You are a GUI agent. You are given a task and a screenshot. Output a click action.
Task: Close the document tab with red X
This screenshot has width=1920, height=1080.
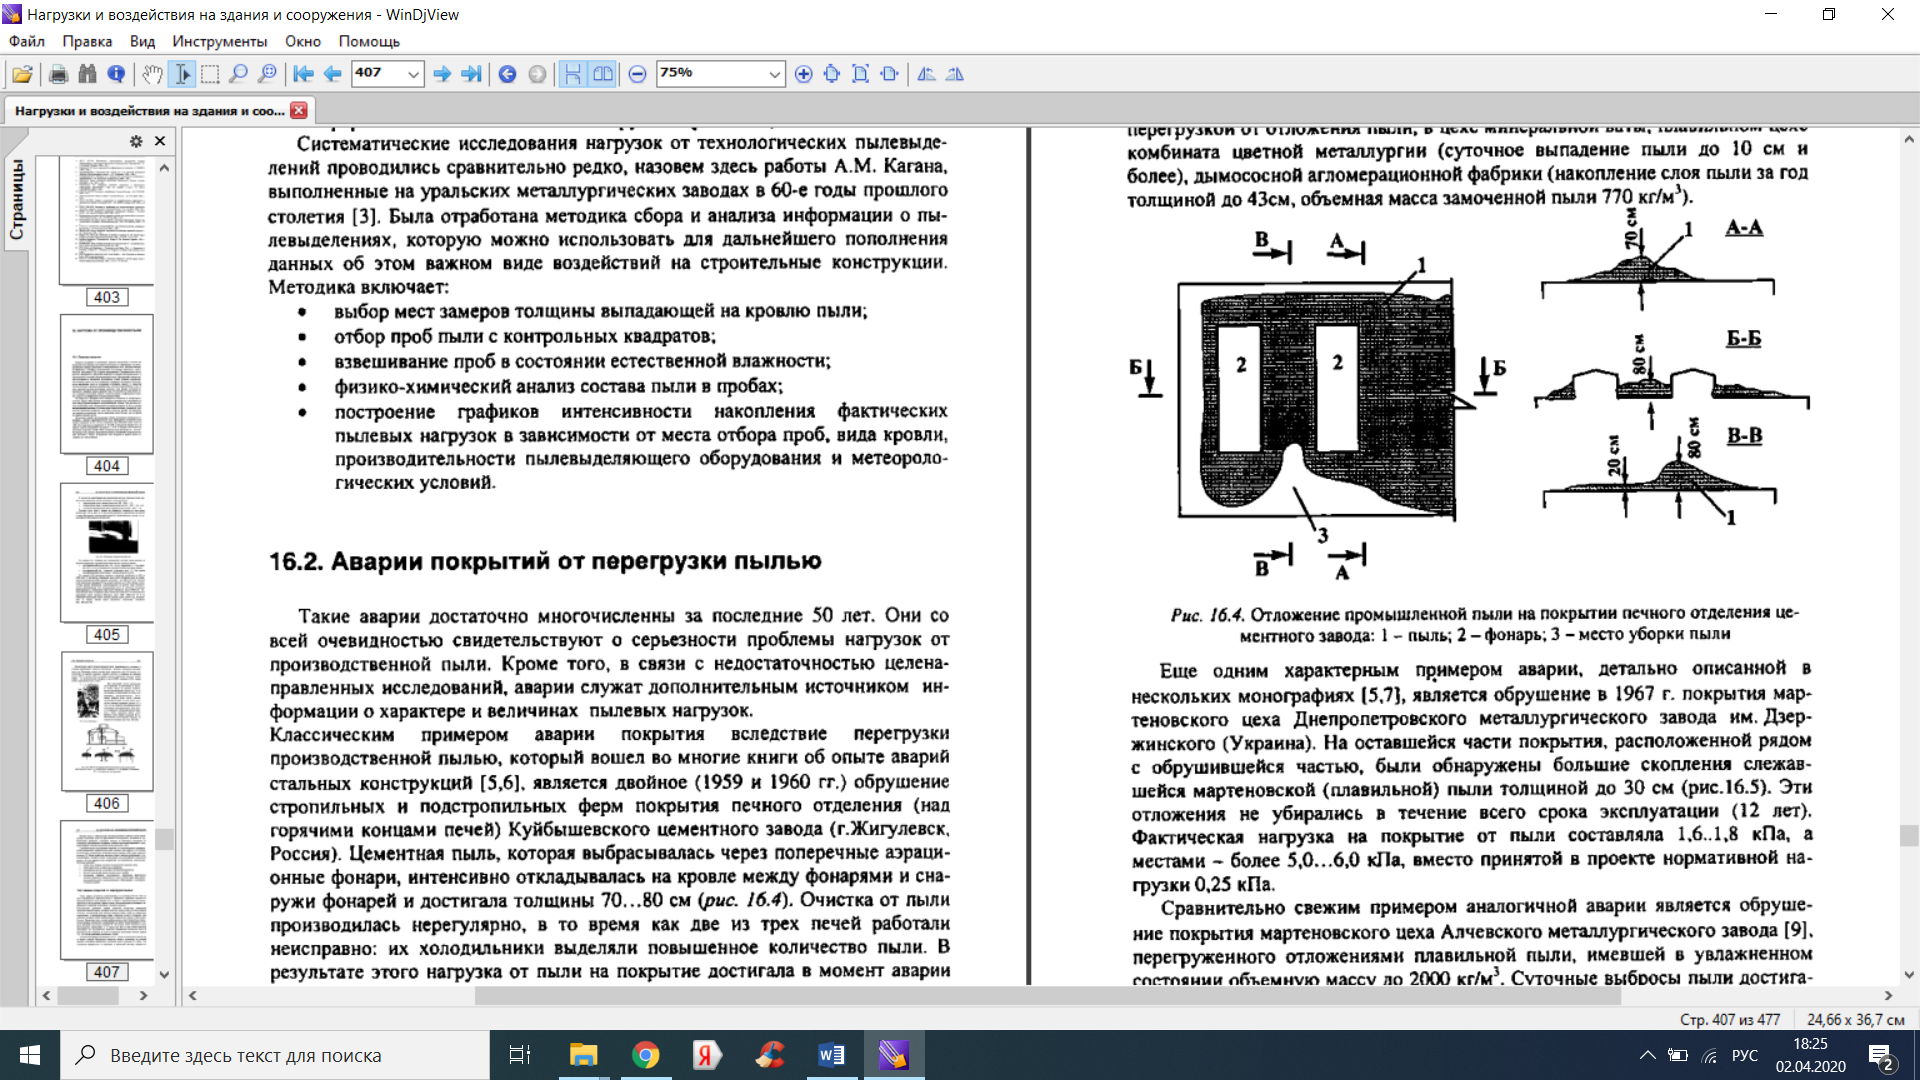pyautogui.click(x=299, y=110)
